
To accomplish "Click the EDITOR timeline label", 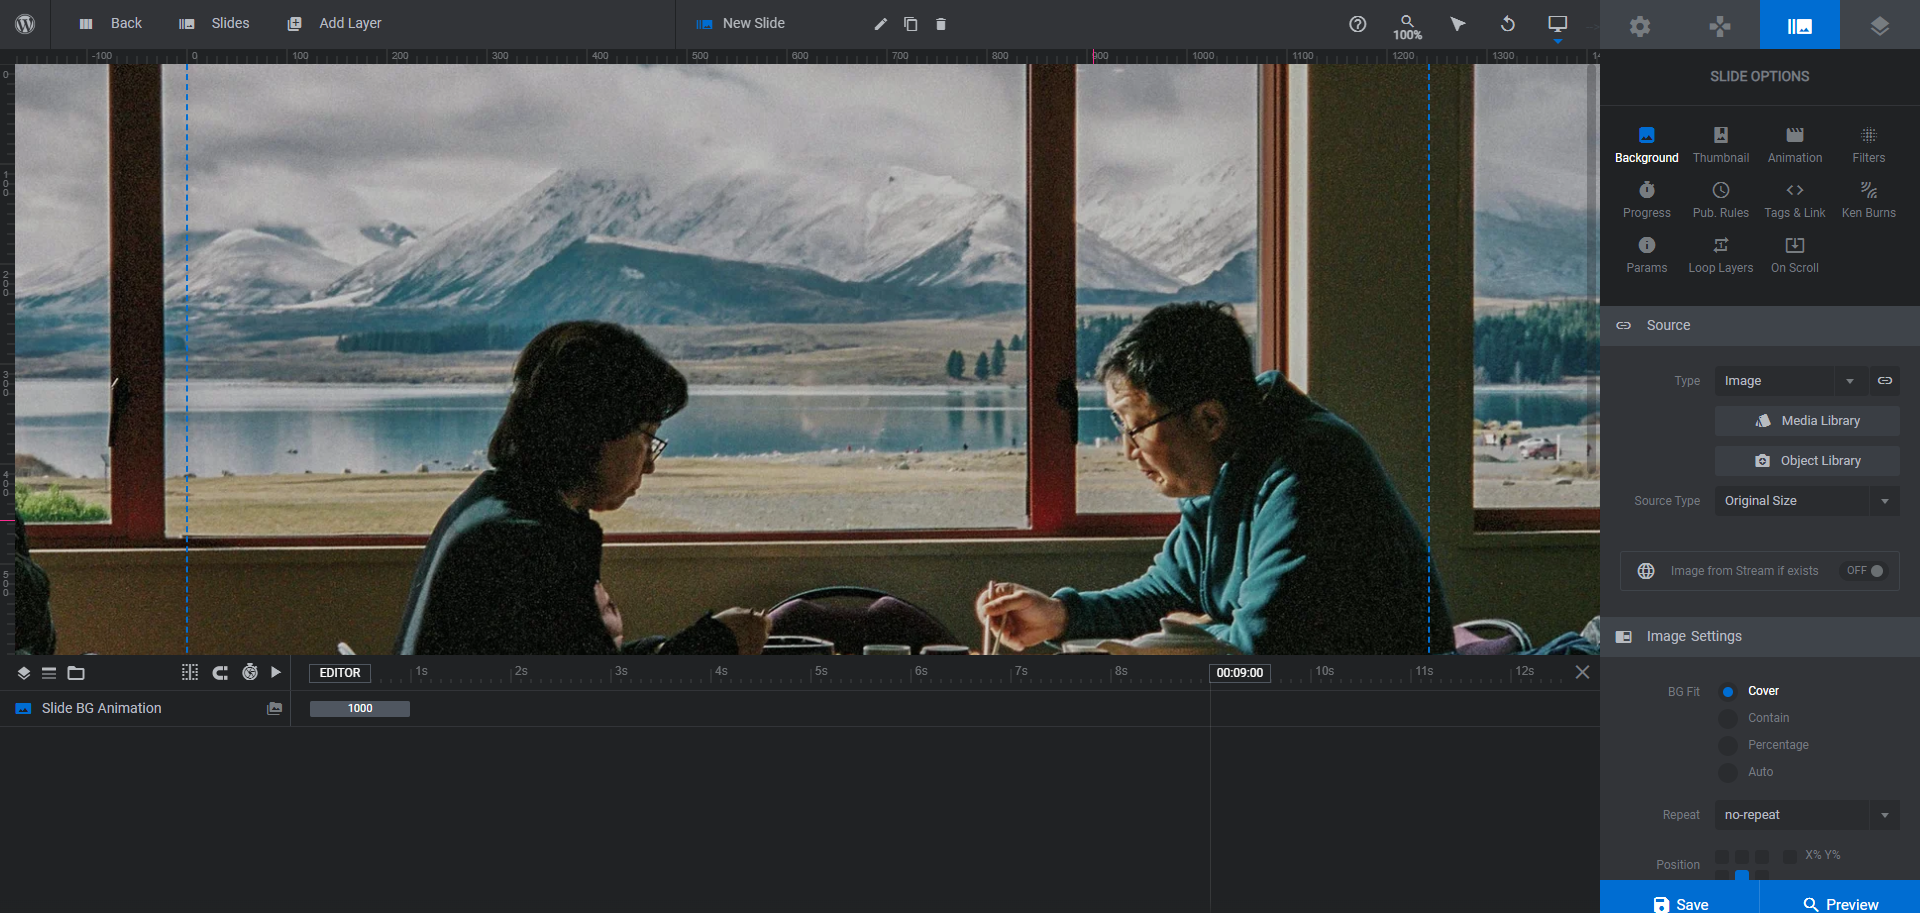I will pyautogui.click(x=340, y=673).
